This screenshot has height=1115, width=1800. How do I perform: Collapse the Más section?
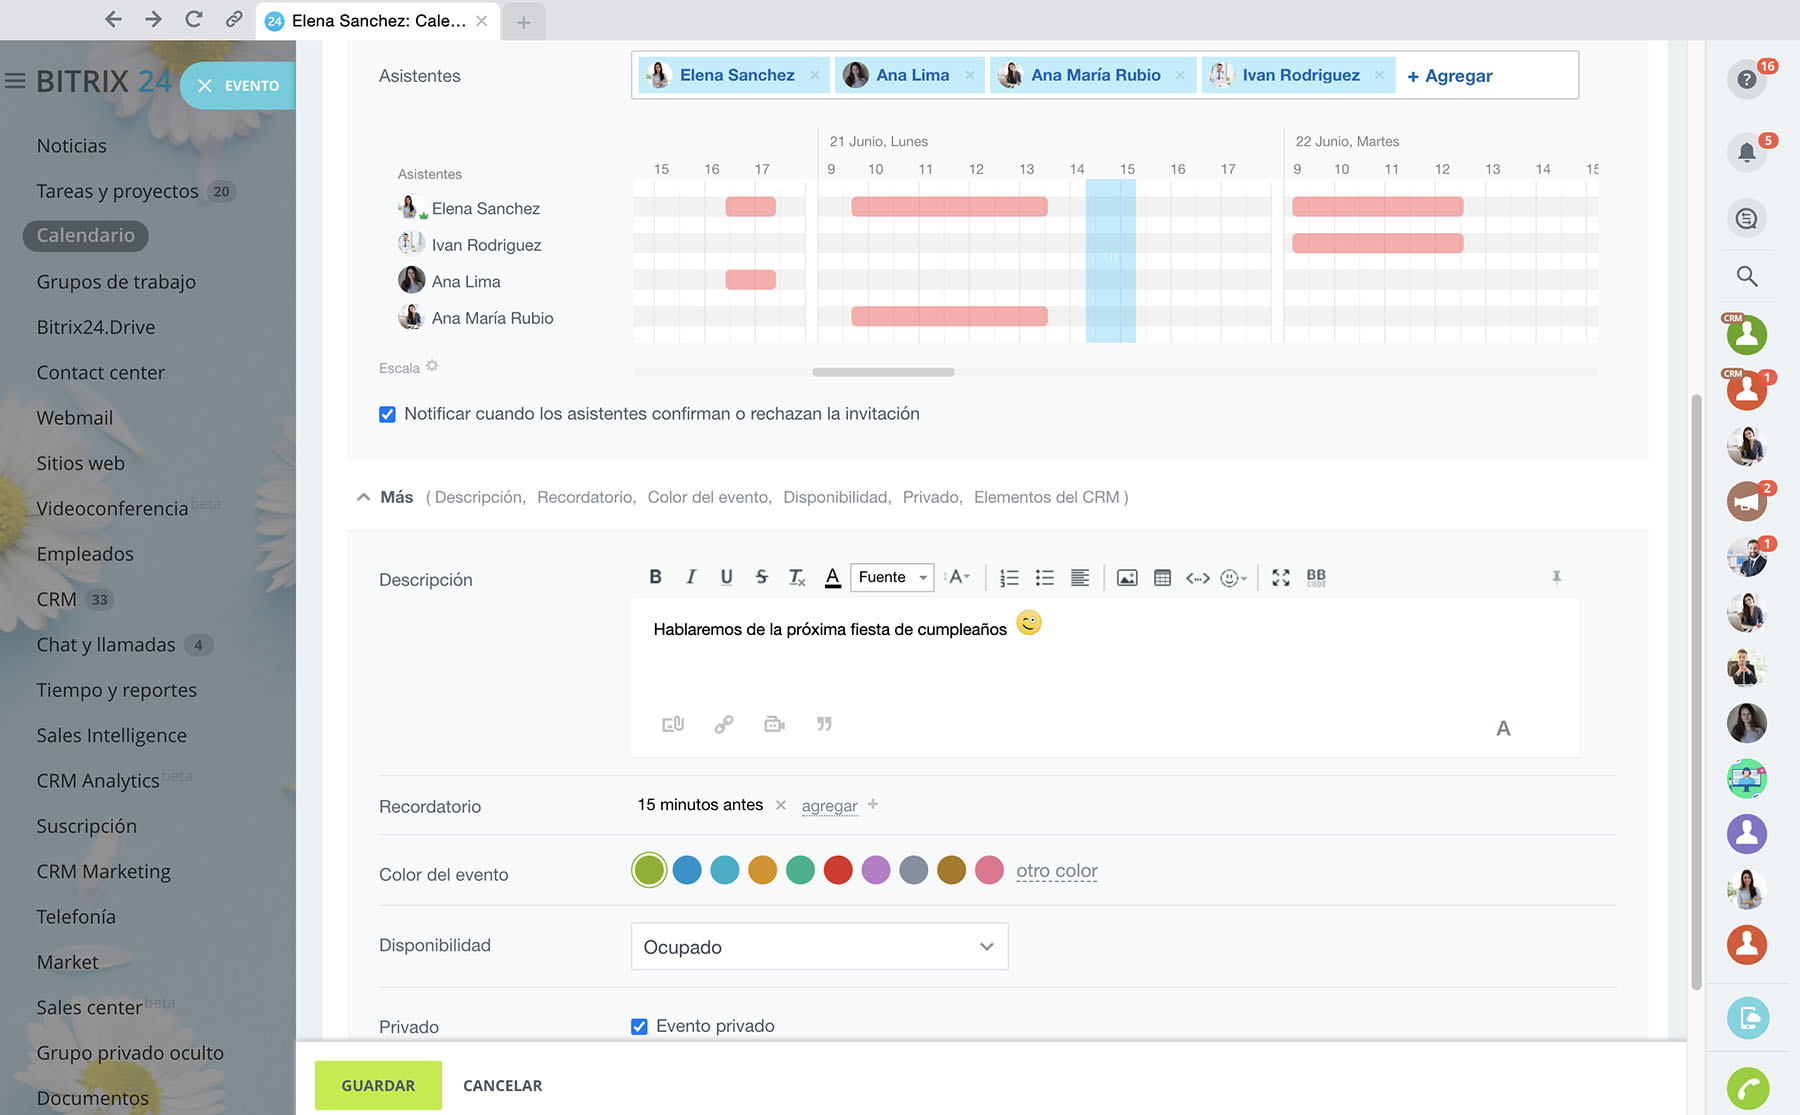coord(363,497)
